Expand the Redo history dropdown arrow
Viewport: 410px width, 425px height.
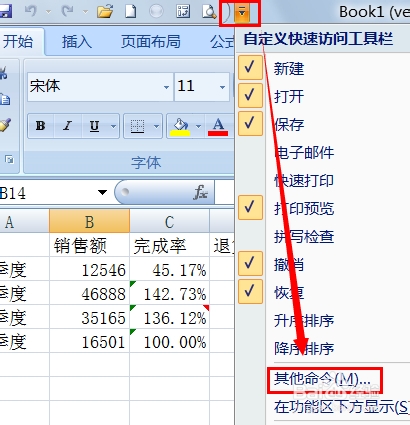pos(85,12)
